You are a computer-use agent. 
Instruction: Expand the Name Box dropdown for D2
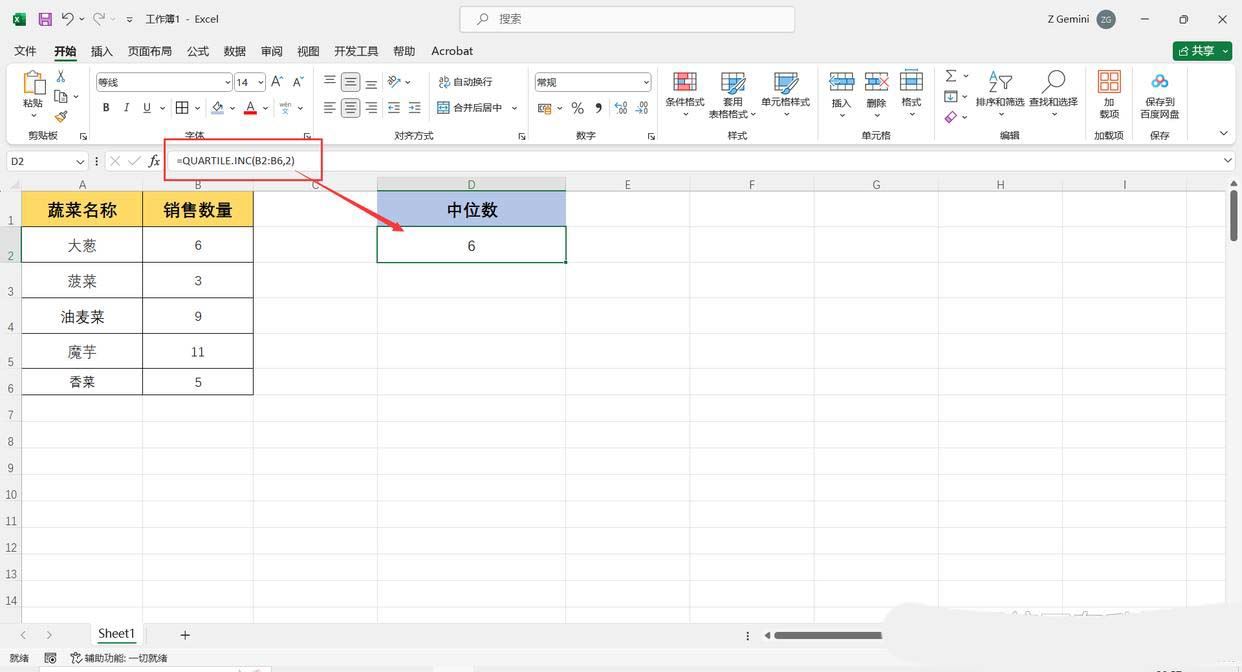pyautogui.click(x=80, y=161)
